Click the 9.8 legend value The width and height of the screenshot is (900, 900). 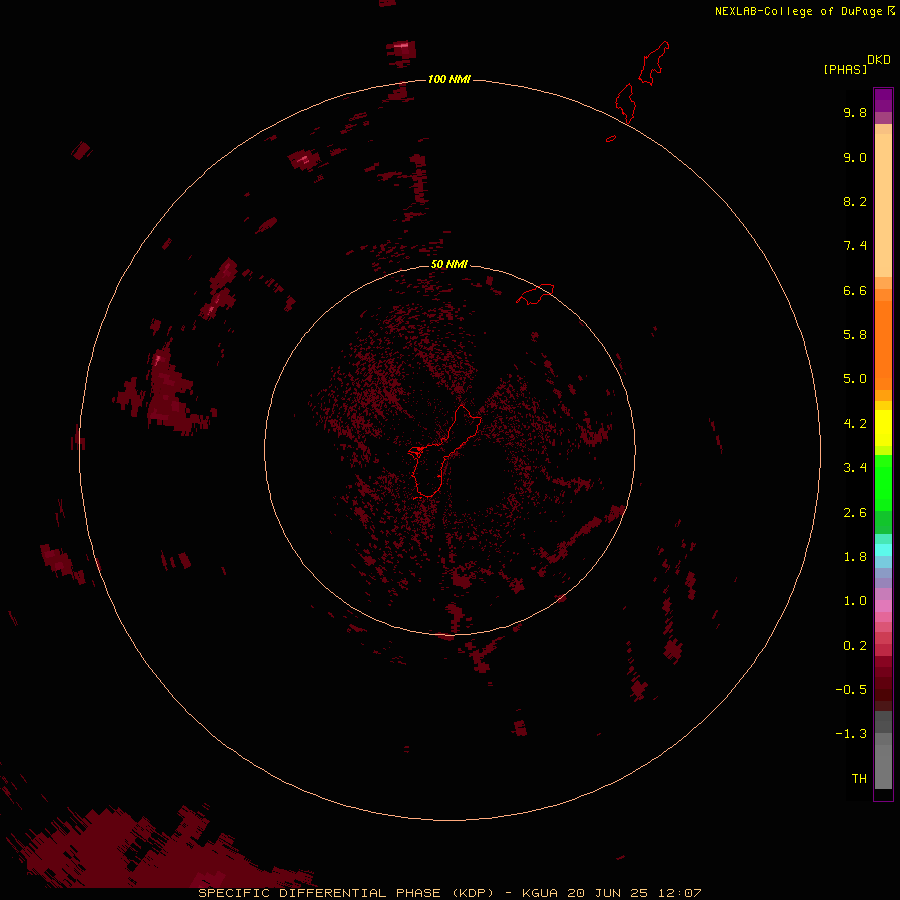[x=855, y=112]
